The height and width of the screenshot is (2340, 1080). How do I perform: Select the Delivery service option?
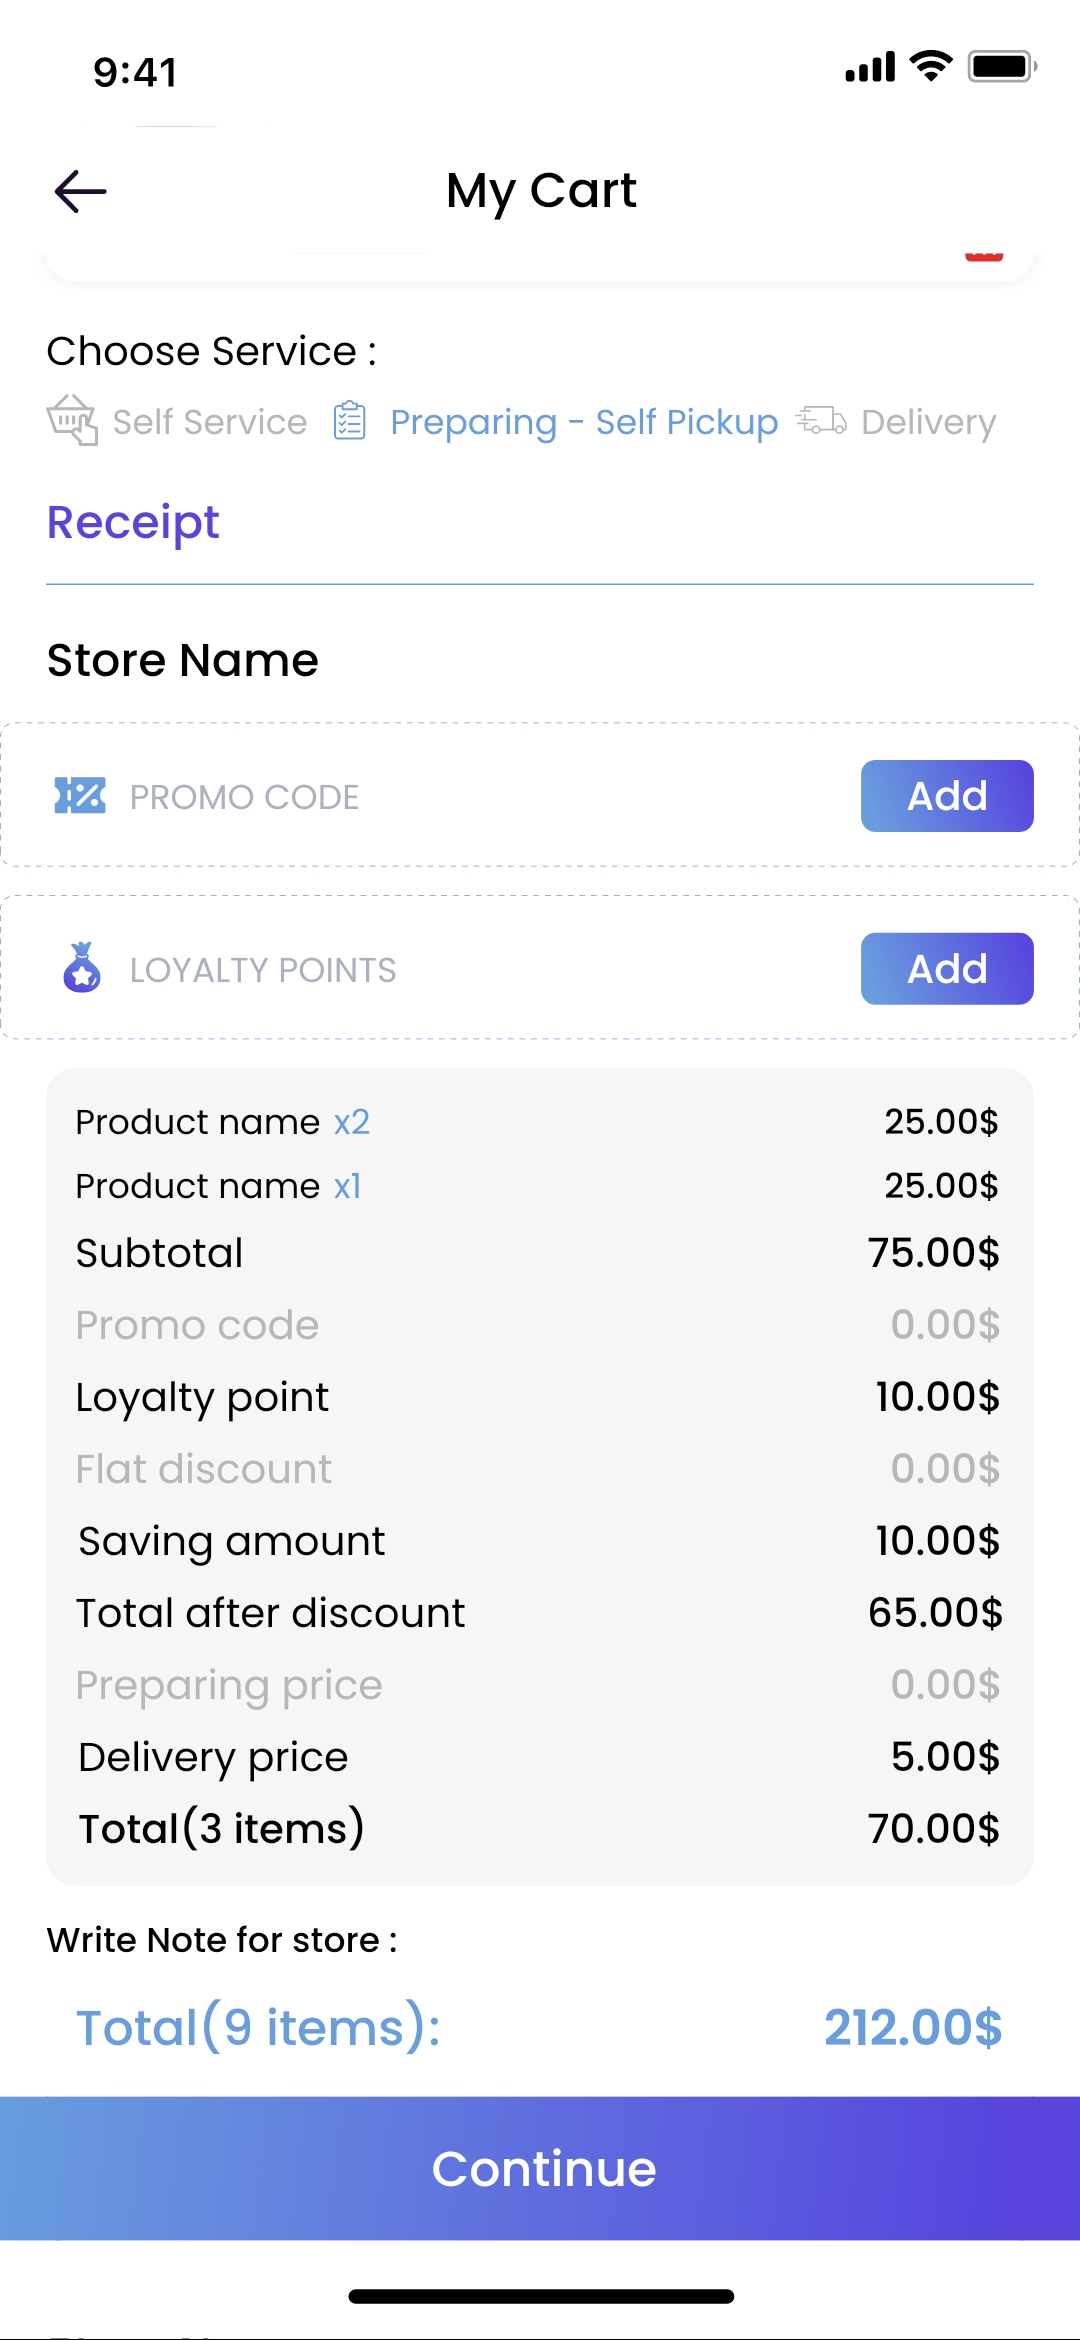[928, 422]
